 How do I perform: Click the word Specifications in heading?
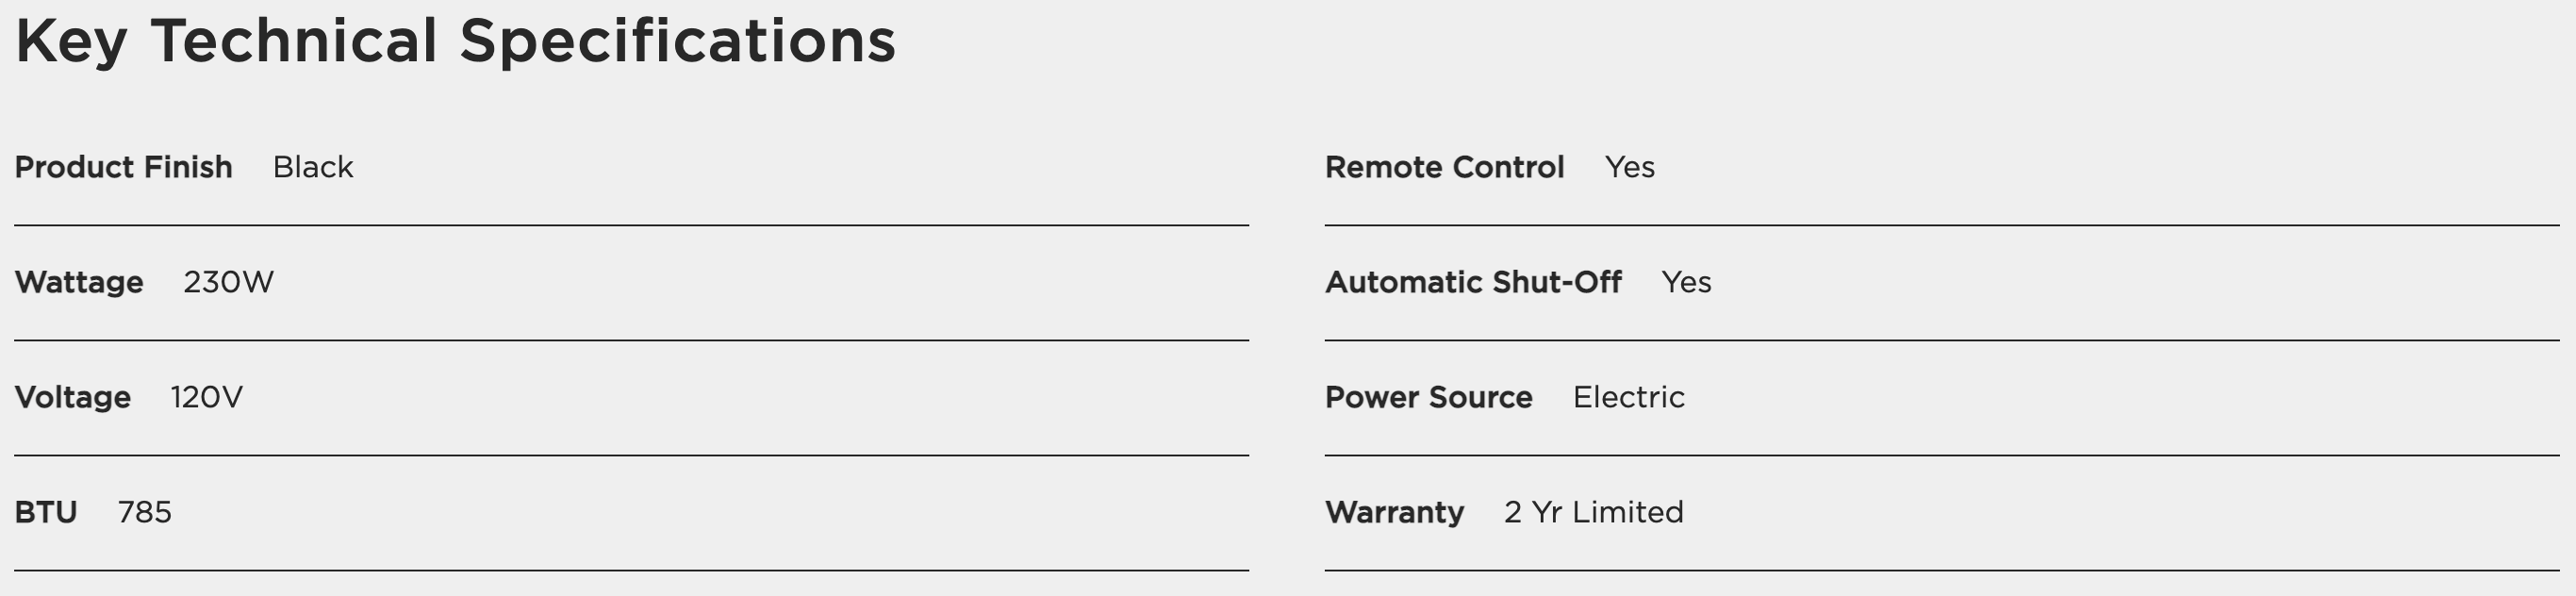point(677,42)
